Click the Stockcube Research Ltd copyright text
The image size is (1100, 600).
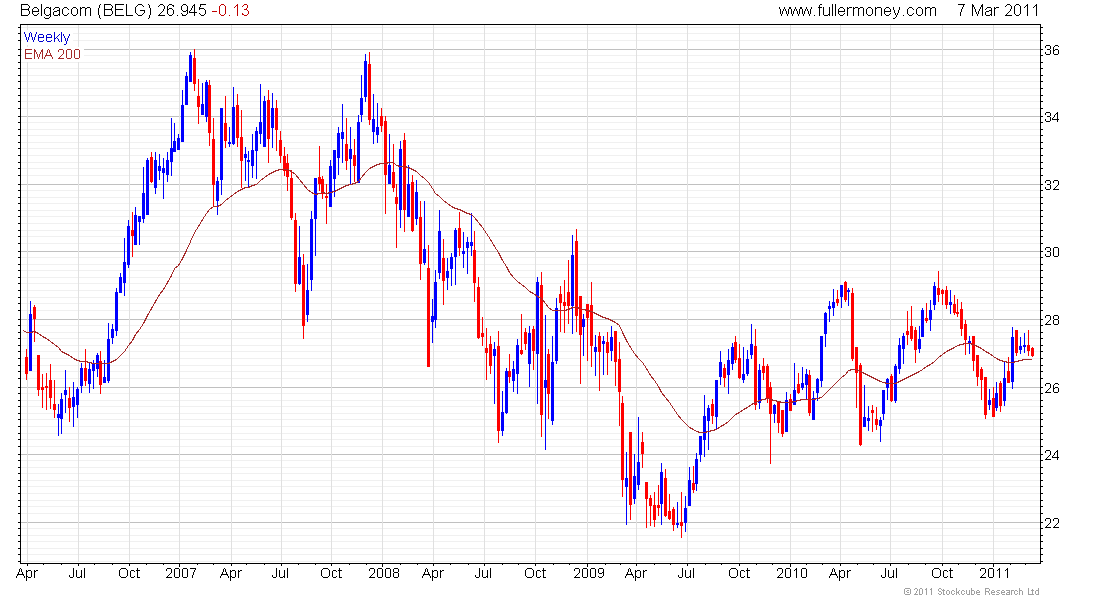[x=971, y=592]
